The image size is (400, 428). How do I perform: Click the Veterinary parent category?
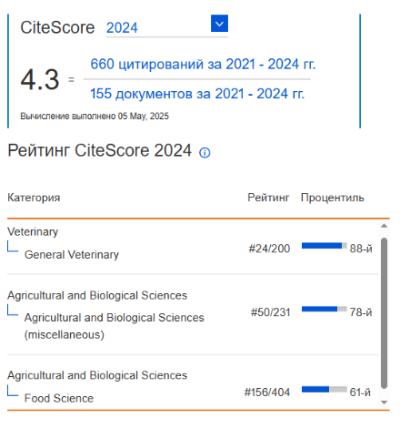[x=33, y=232]
